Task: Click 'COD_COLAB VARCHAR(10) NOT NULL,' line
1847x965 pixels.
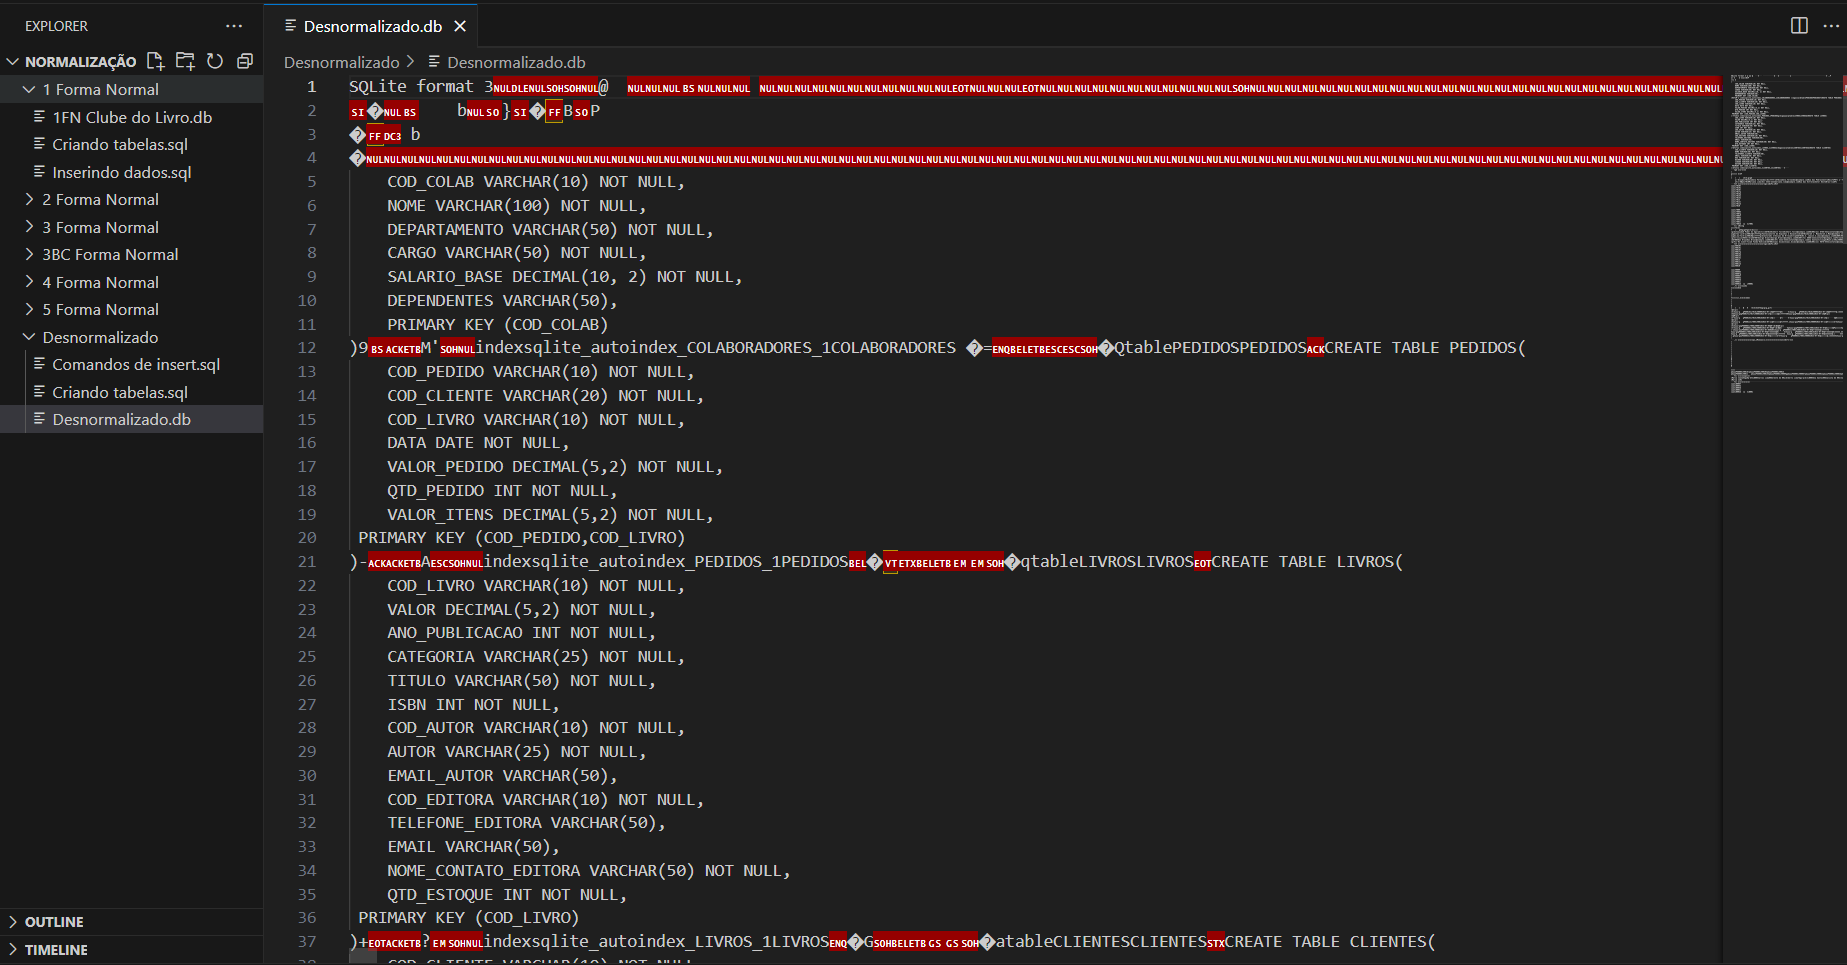Action: coord(536,182)
